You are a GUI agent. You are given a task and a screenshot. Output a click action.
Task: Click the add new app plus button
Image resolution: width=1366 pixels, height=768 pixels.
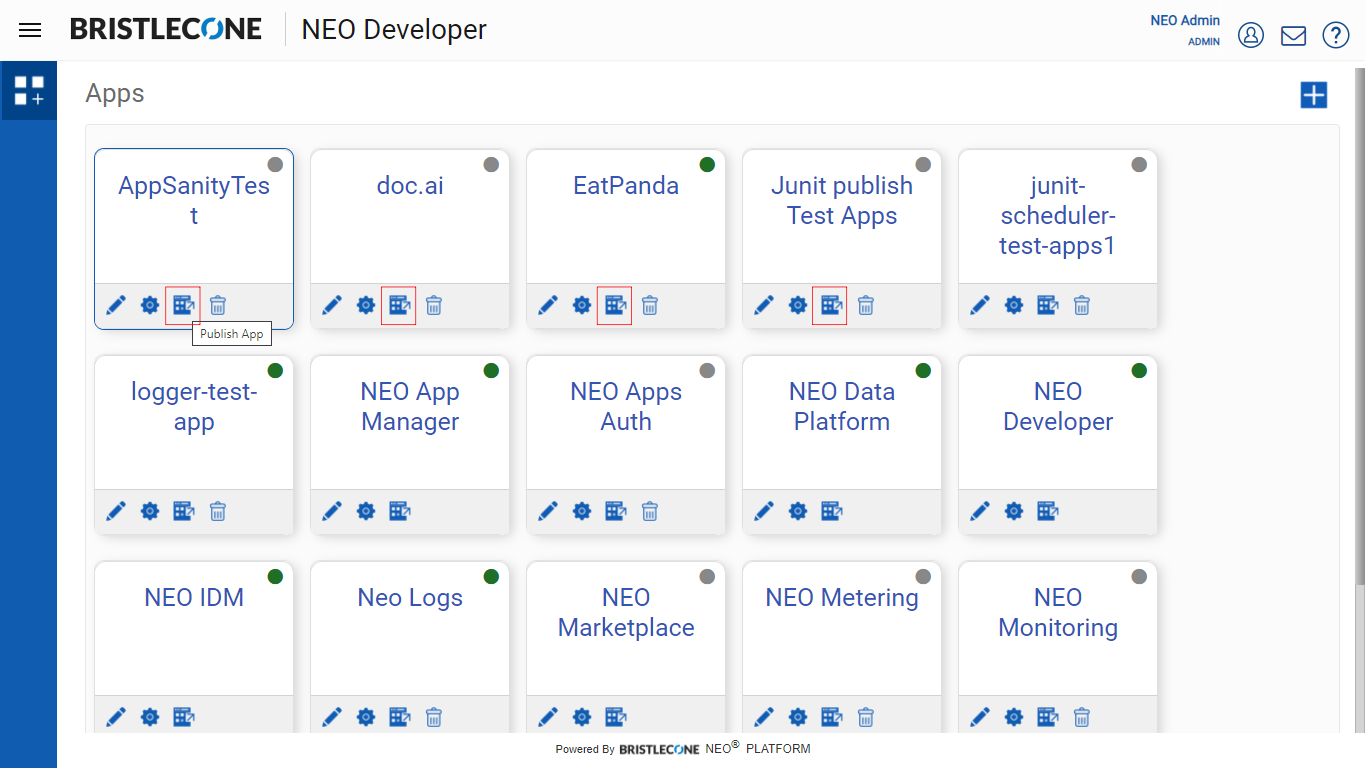point(1313,95)
